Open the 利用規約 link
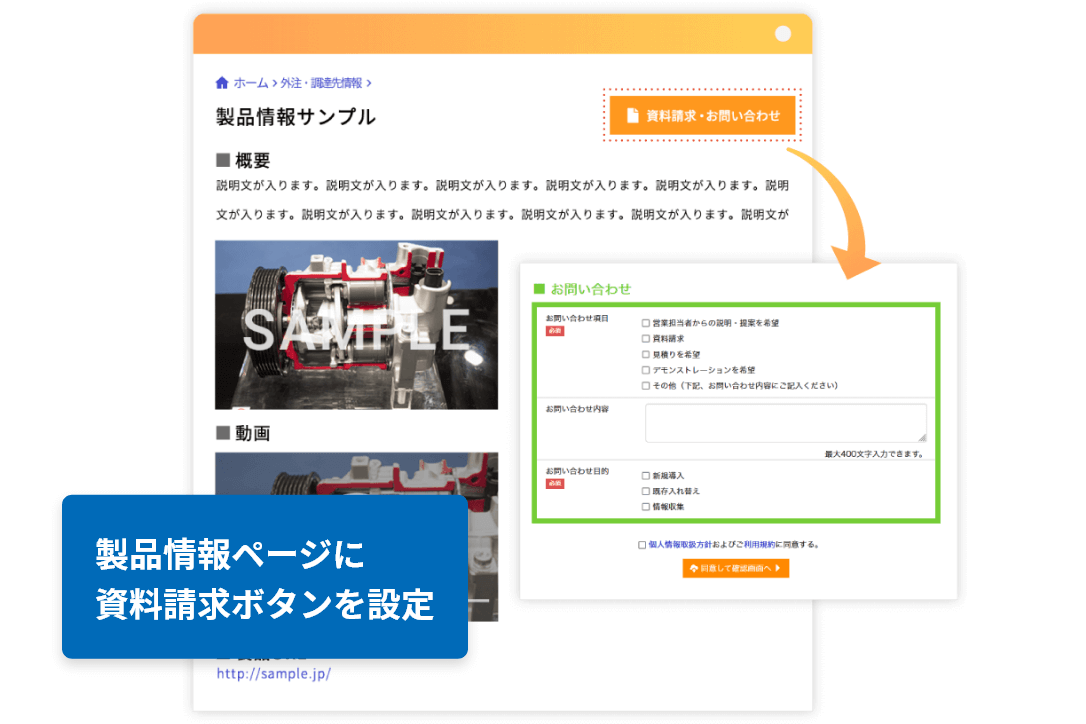 pos(759,545)
